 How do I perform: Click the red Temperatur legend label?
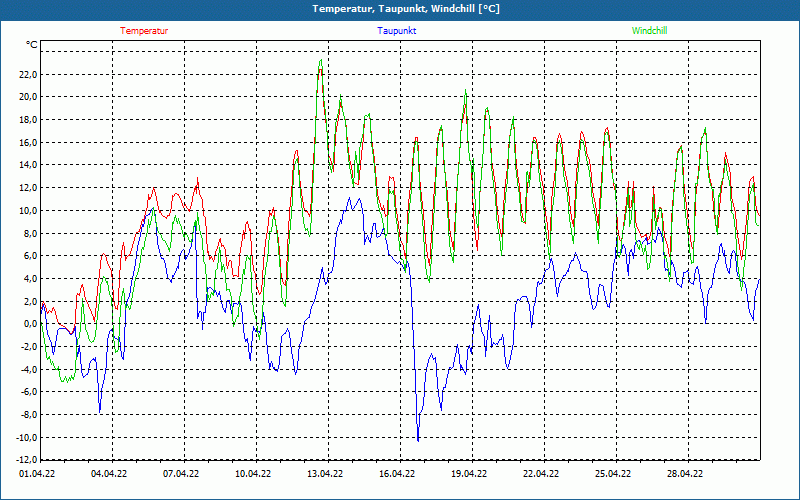[144, 31]
